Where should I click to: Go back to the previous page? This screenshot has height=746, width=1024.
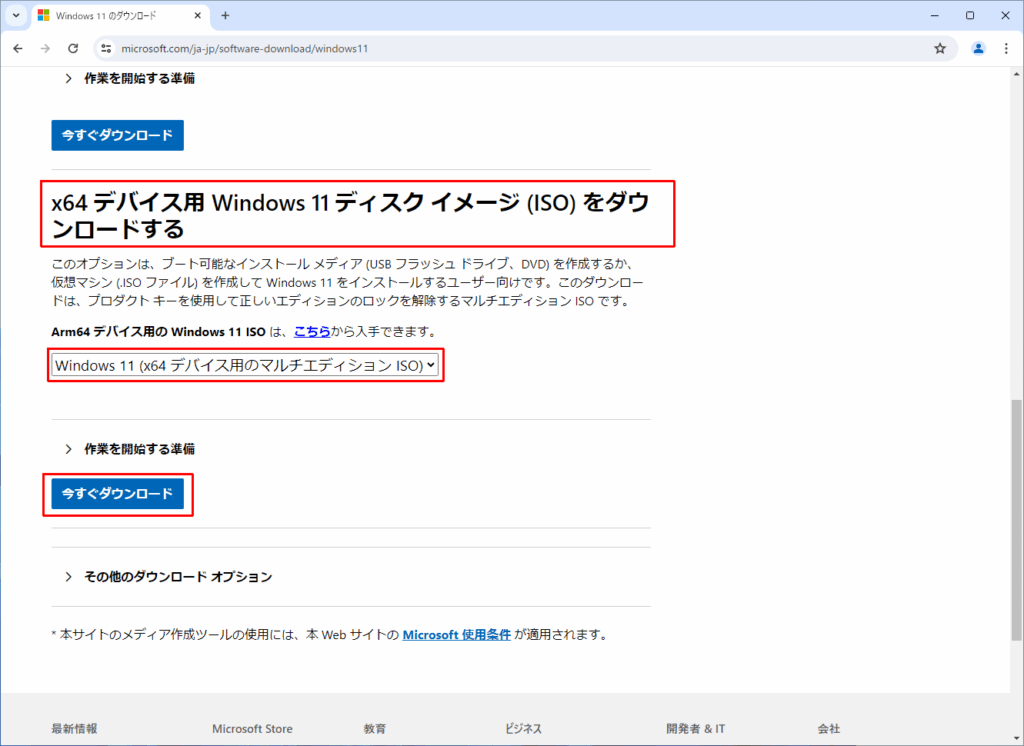coord(18,48)
